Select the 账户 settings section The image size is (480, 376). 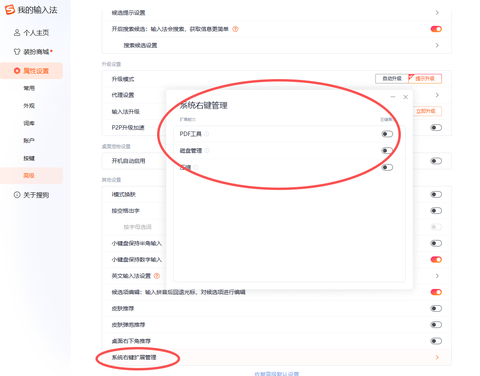coord(29,141)
